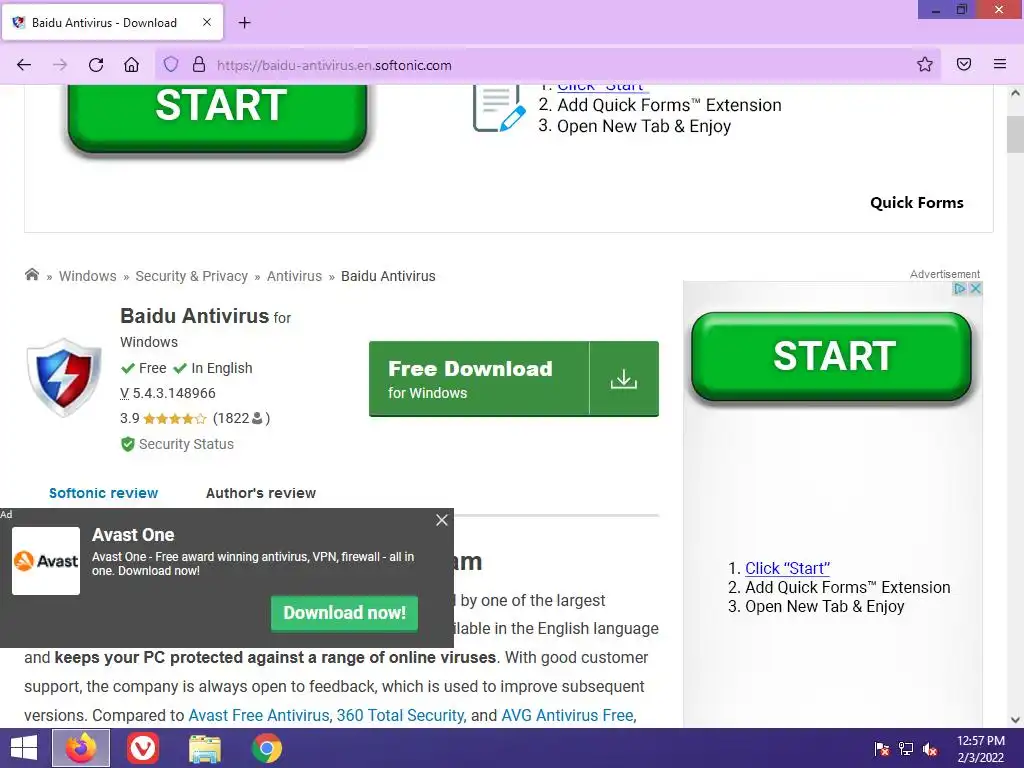Image resolution: width=1024 pixels, height=768 pixels.
Task: Open the 360 Total Security link
Action: (x=400, y=716)
